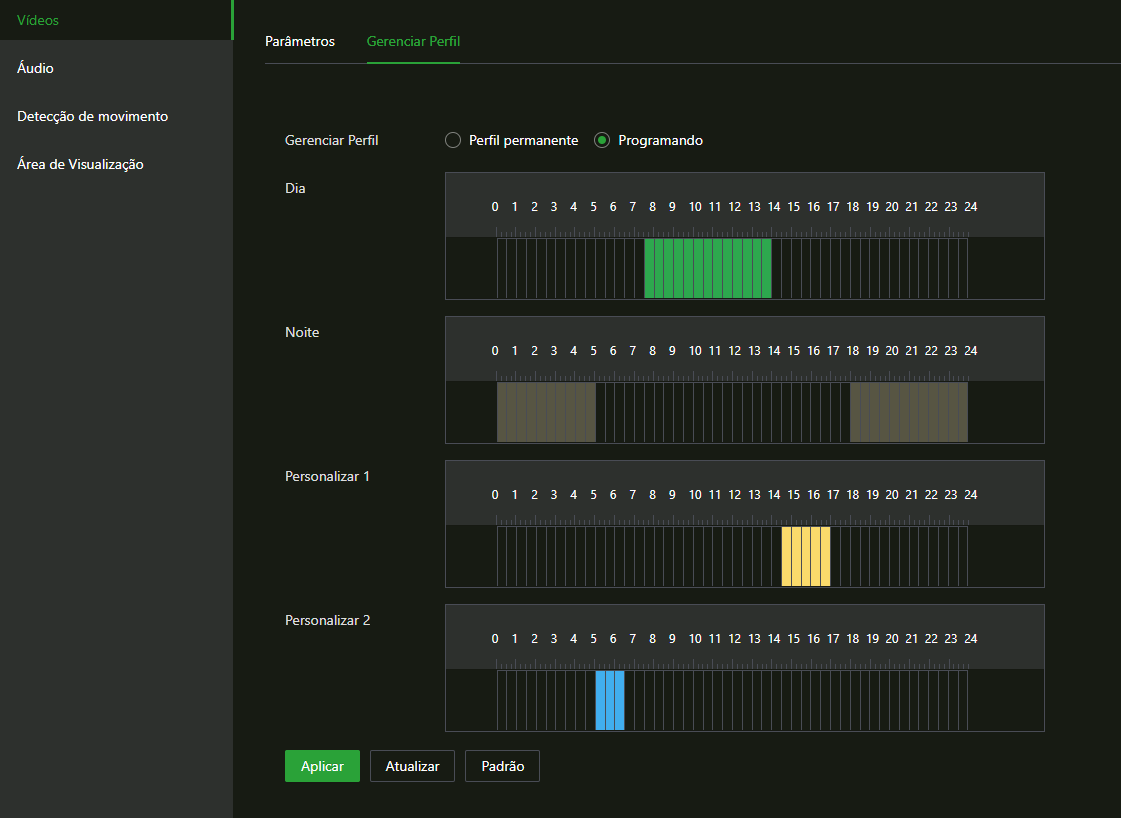This screenshot has width=1121, height=818.
Task: Click Noite gray block spanning hours 0 to 5
Action: pyautogui.click(x=546, y=412)
